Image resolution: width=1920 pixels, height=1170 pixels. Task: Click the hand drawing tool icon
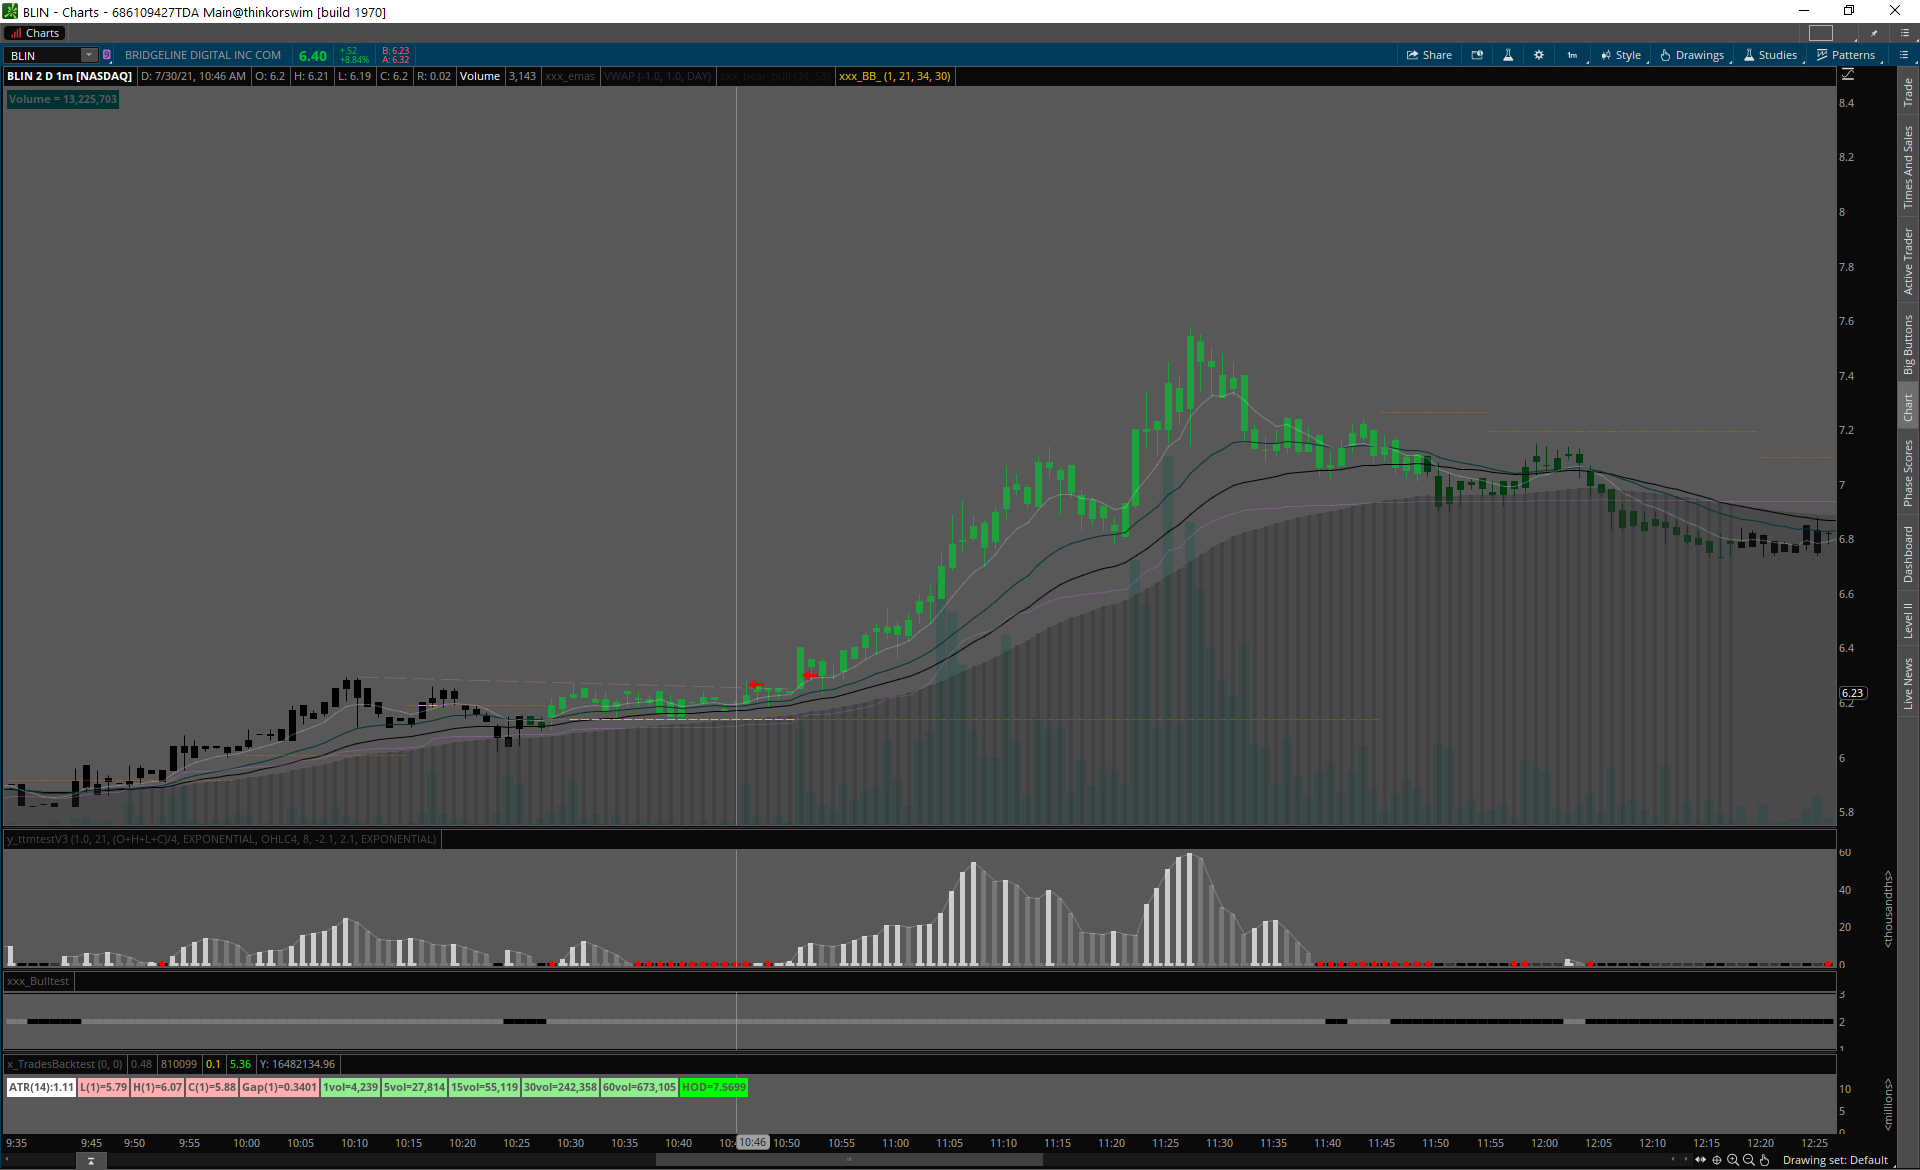[x=1765, y=1160]
